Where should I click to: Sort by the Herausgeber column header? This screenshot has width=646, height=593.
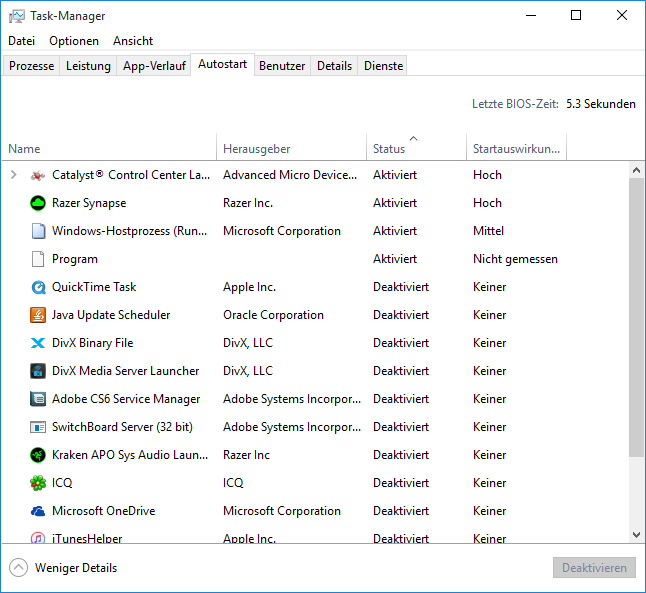pos(291,148)
